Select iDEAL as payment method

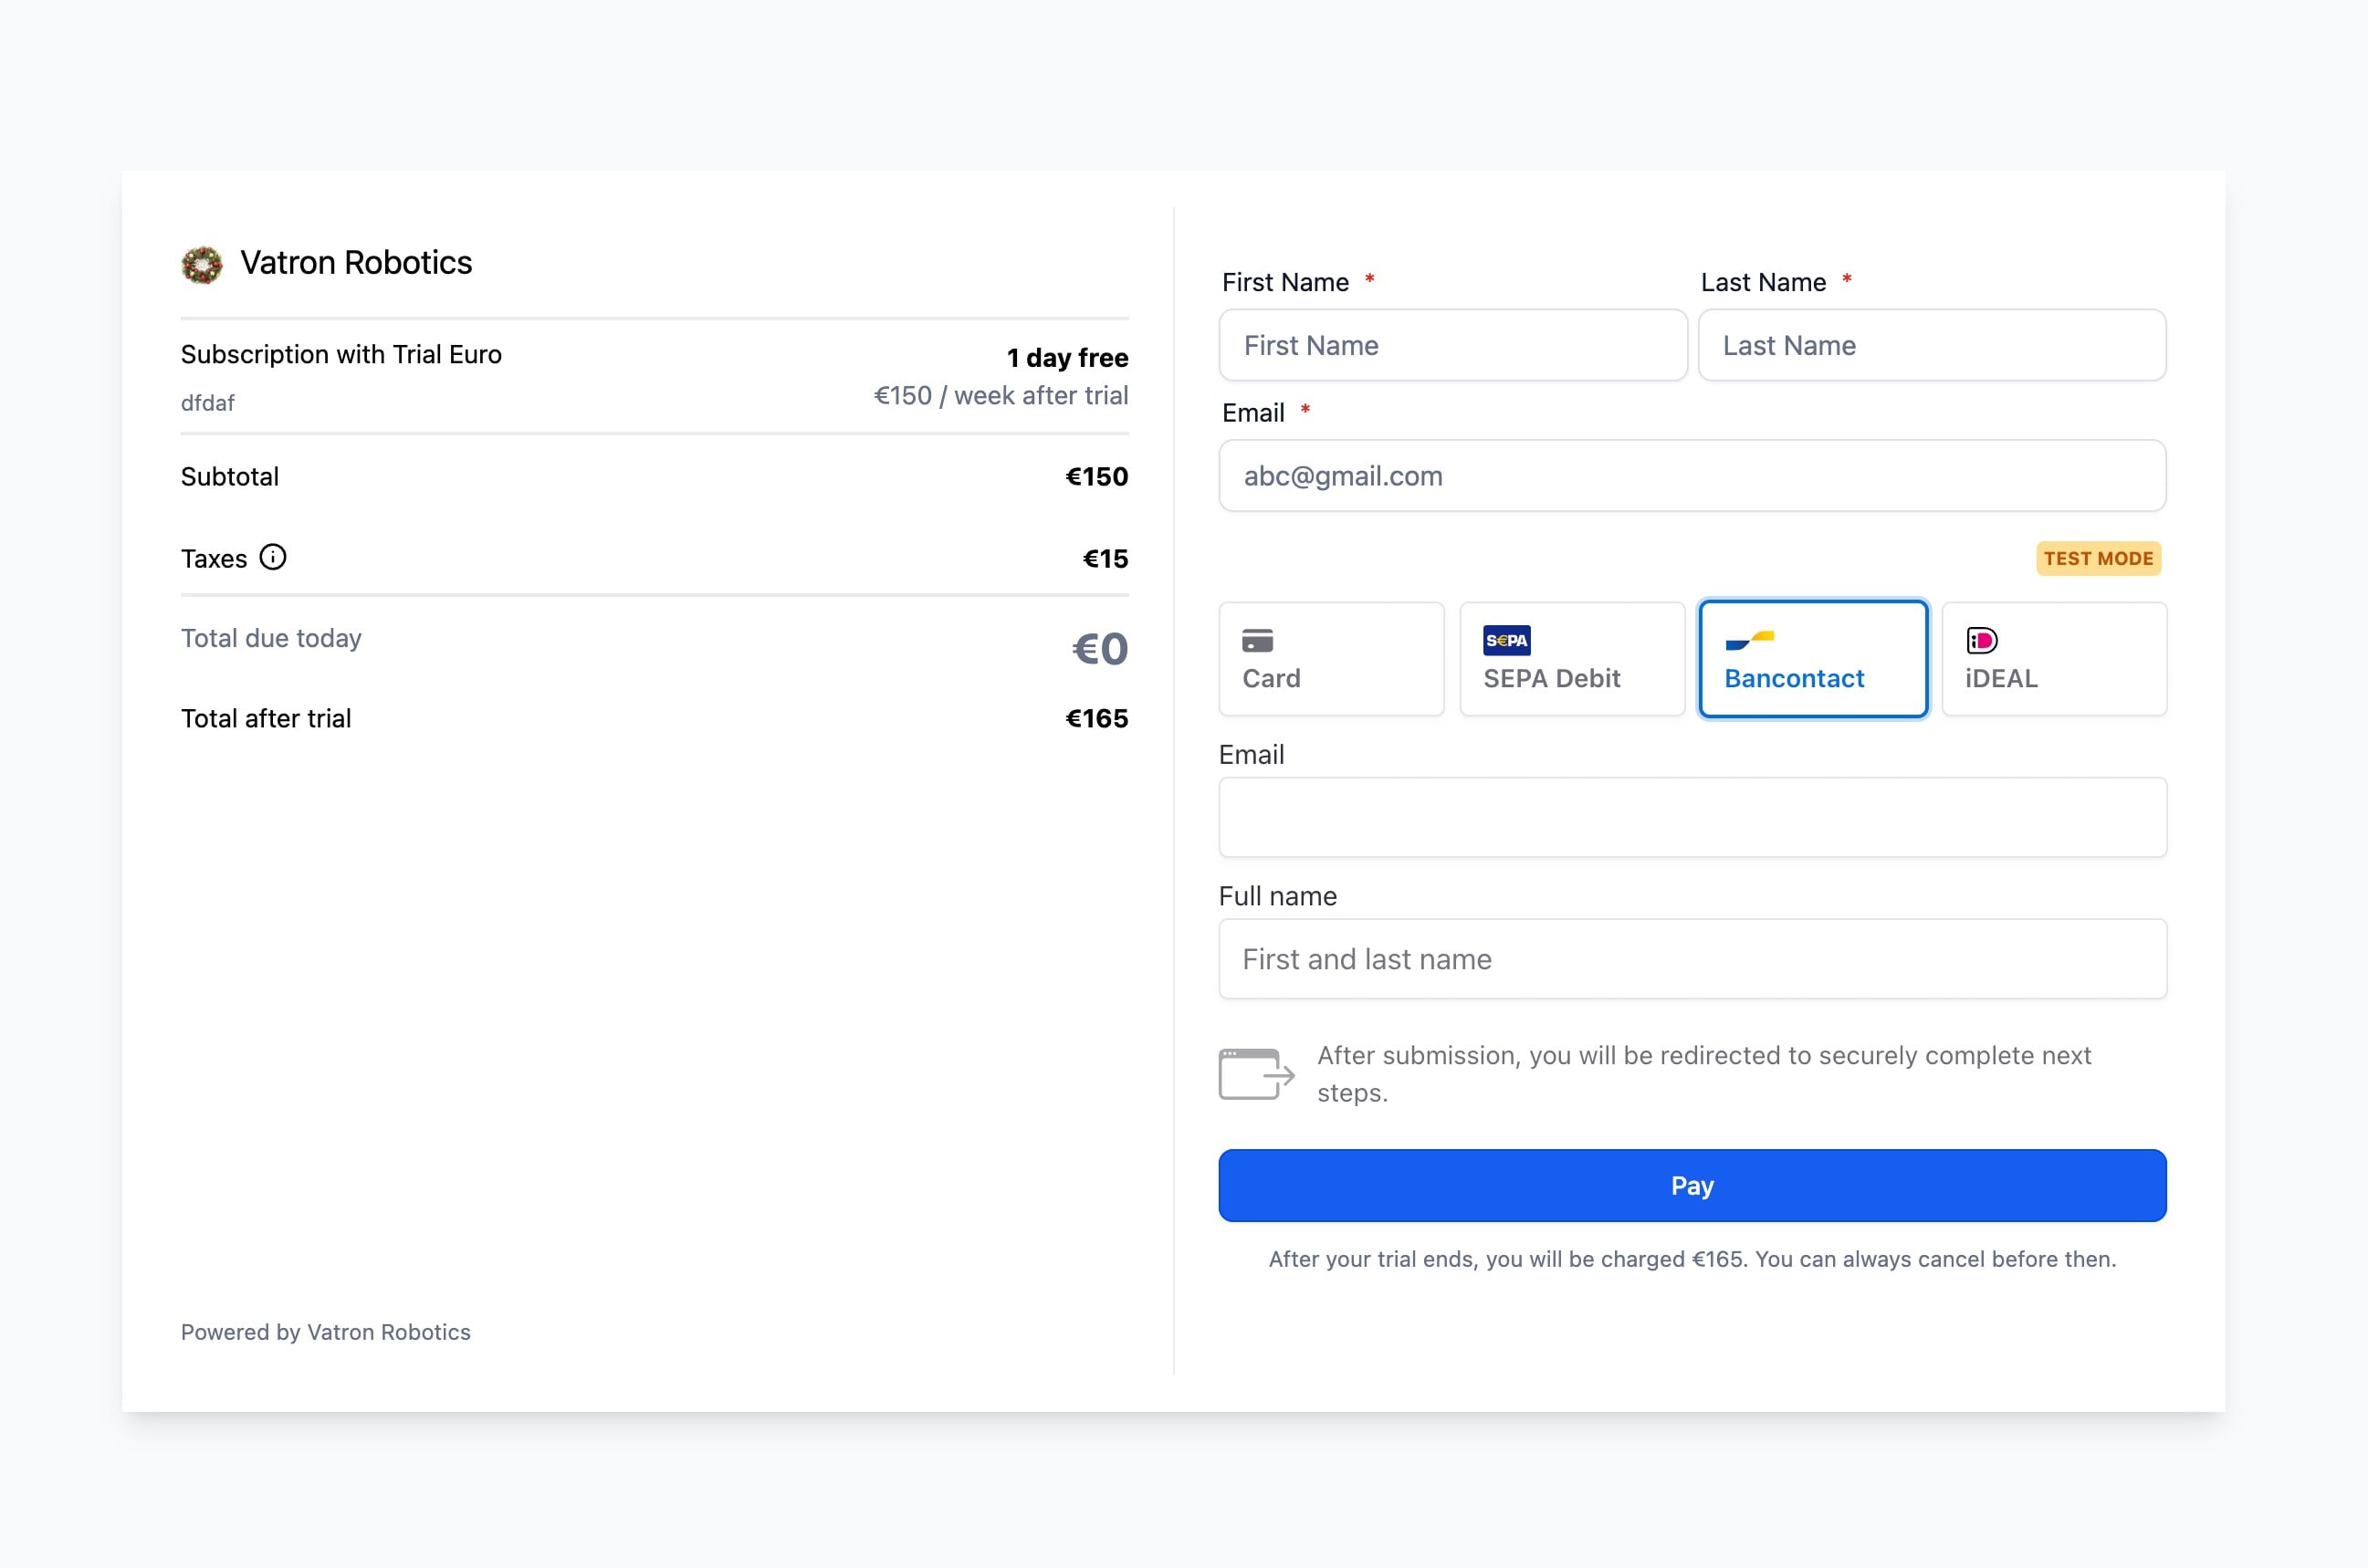[x=2054, y=659]
